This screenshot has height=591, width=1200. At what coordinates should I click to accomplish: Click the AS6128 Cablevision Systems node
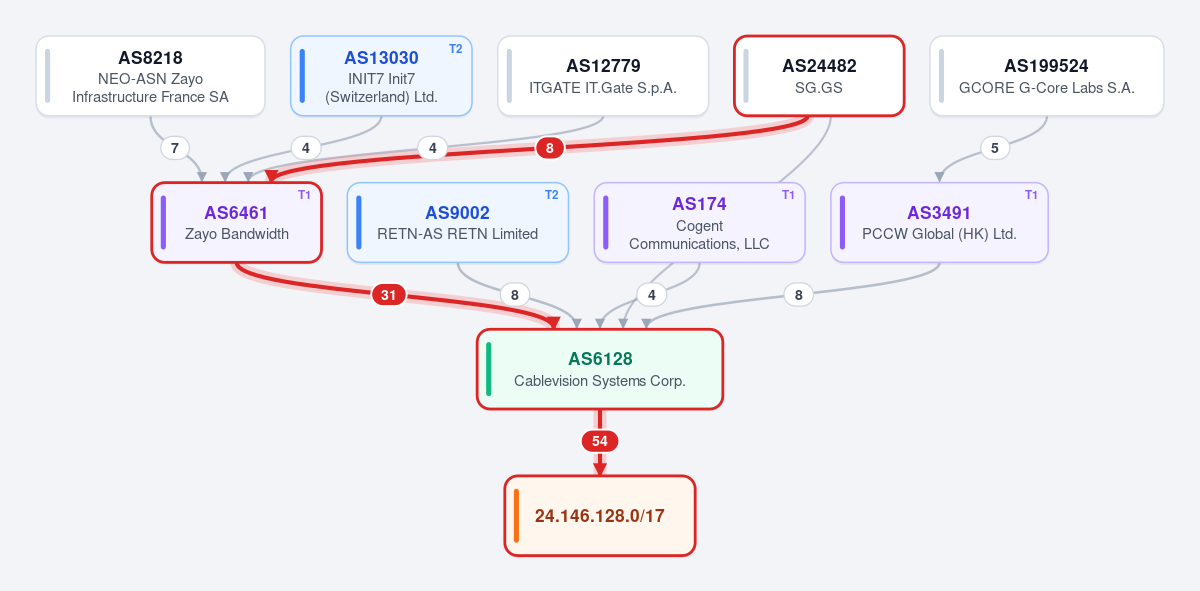click(x=600, y=369)
